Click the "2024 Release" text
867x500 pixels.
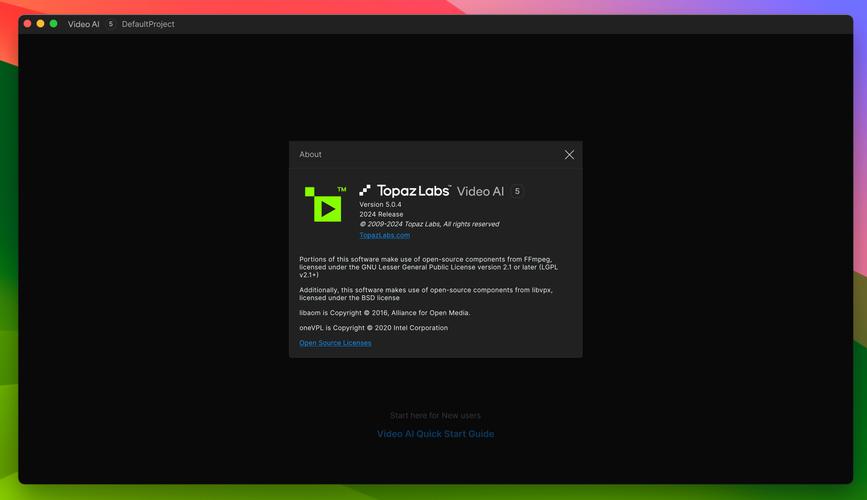pos(381,215)
